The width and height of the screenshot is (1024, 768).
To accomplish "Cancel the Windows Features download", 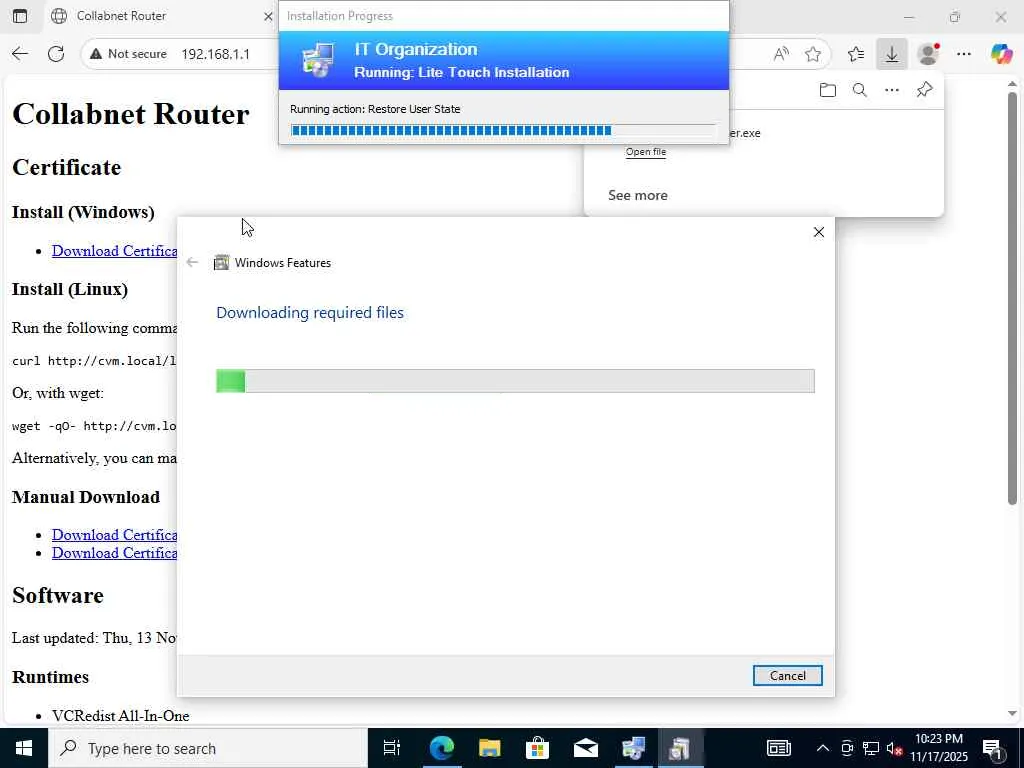I will 788,676.
